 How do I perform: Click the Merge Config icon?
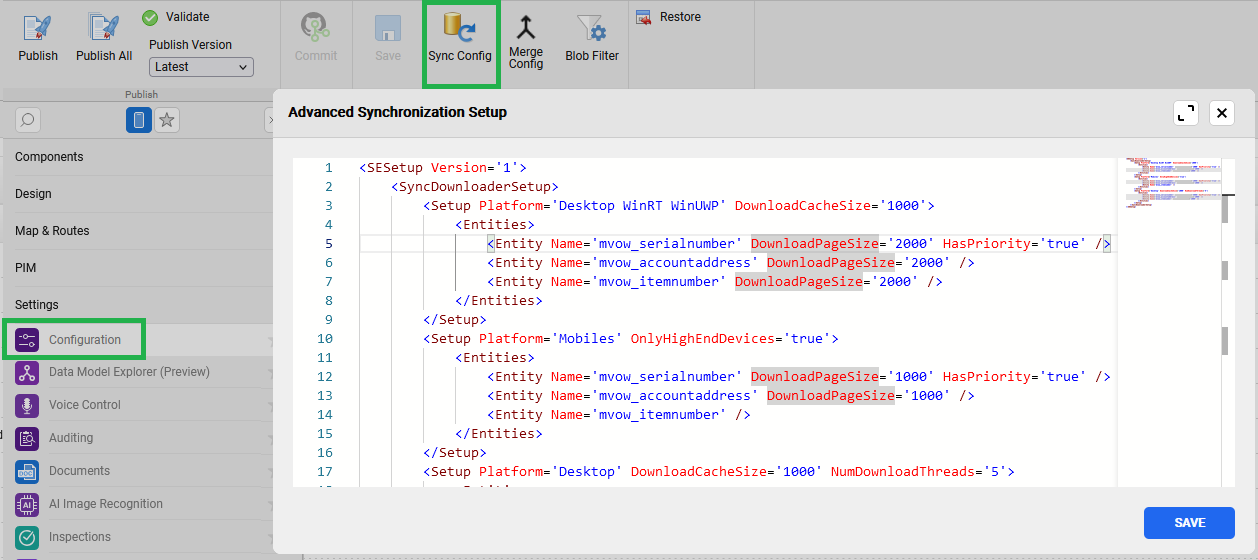(526, 28)
